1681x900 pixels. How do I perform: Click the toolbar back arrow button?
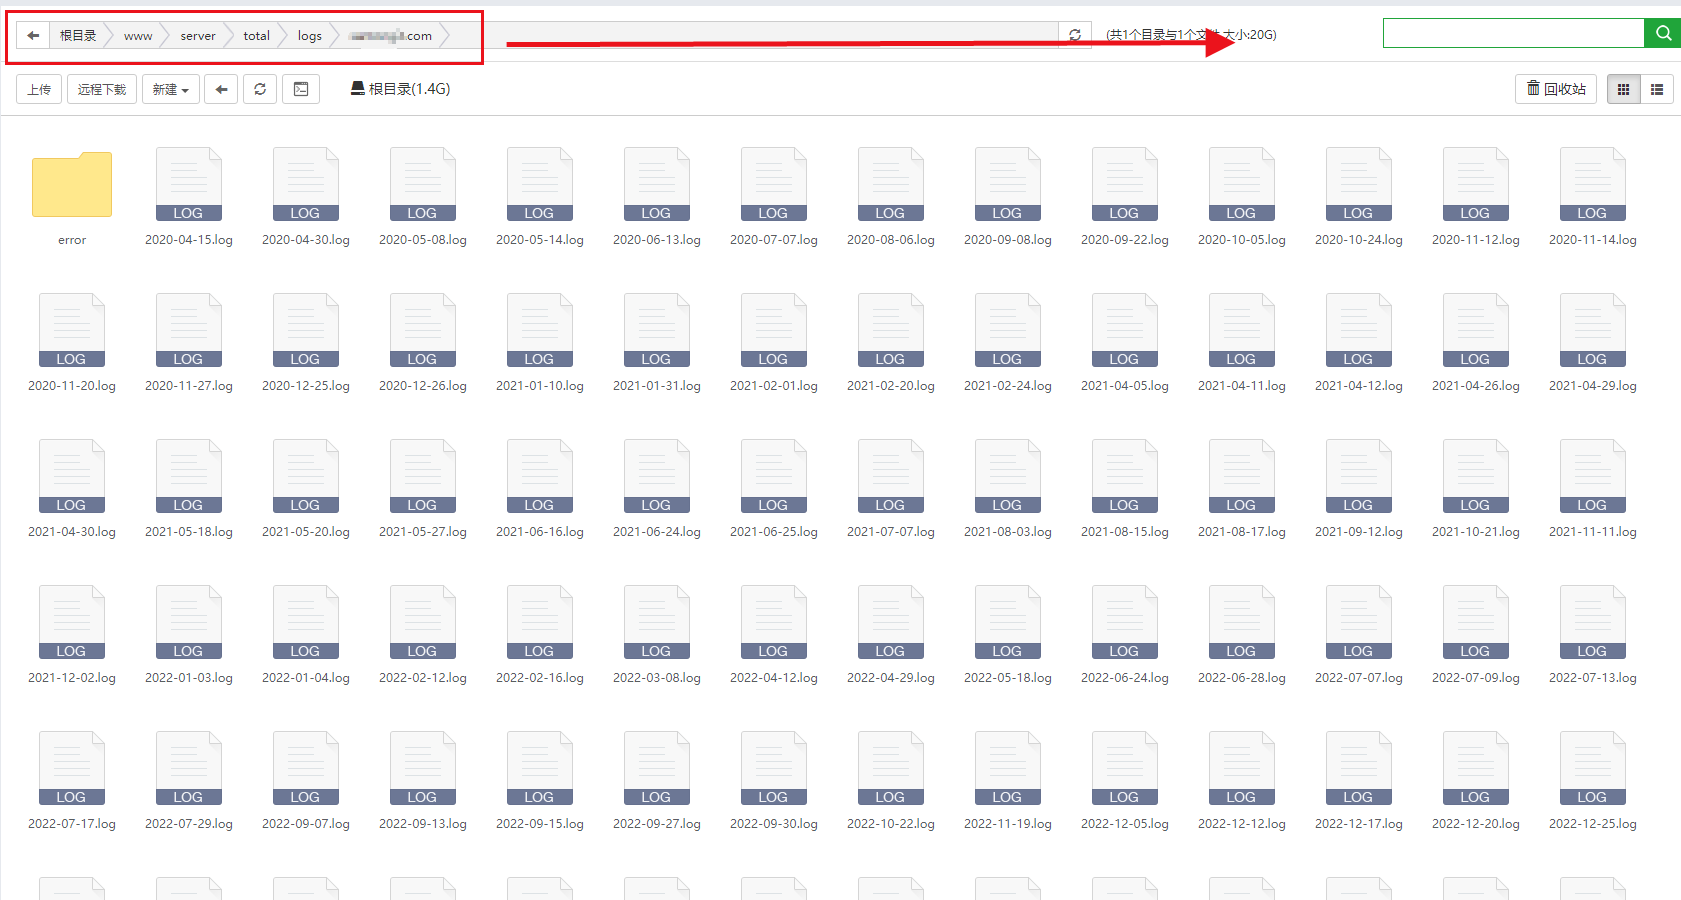pyautogui.click(x=222, y=89)
